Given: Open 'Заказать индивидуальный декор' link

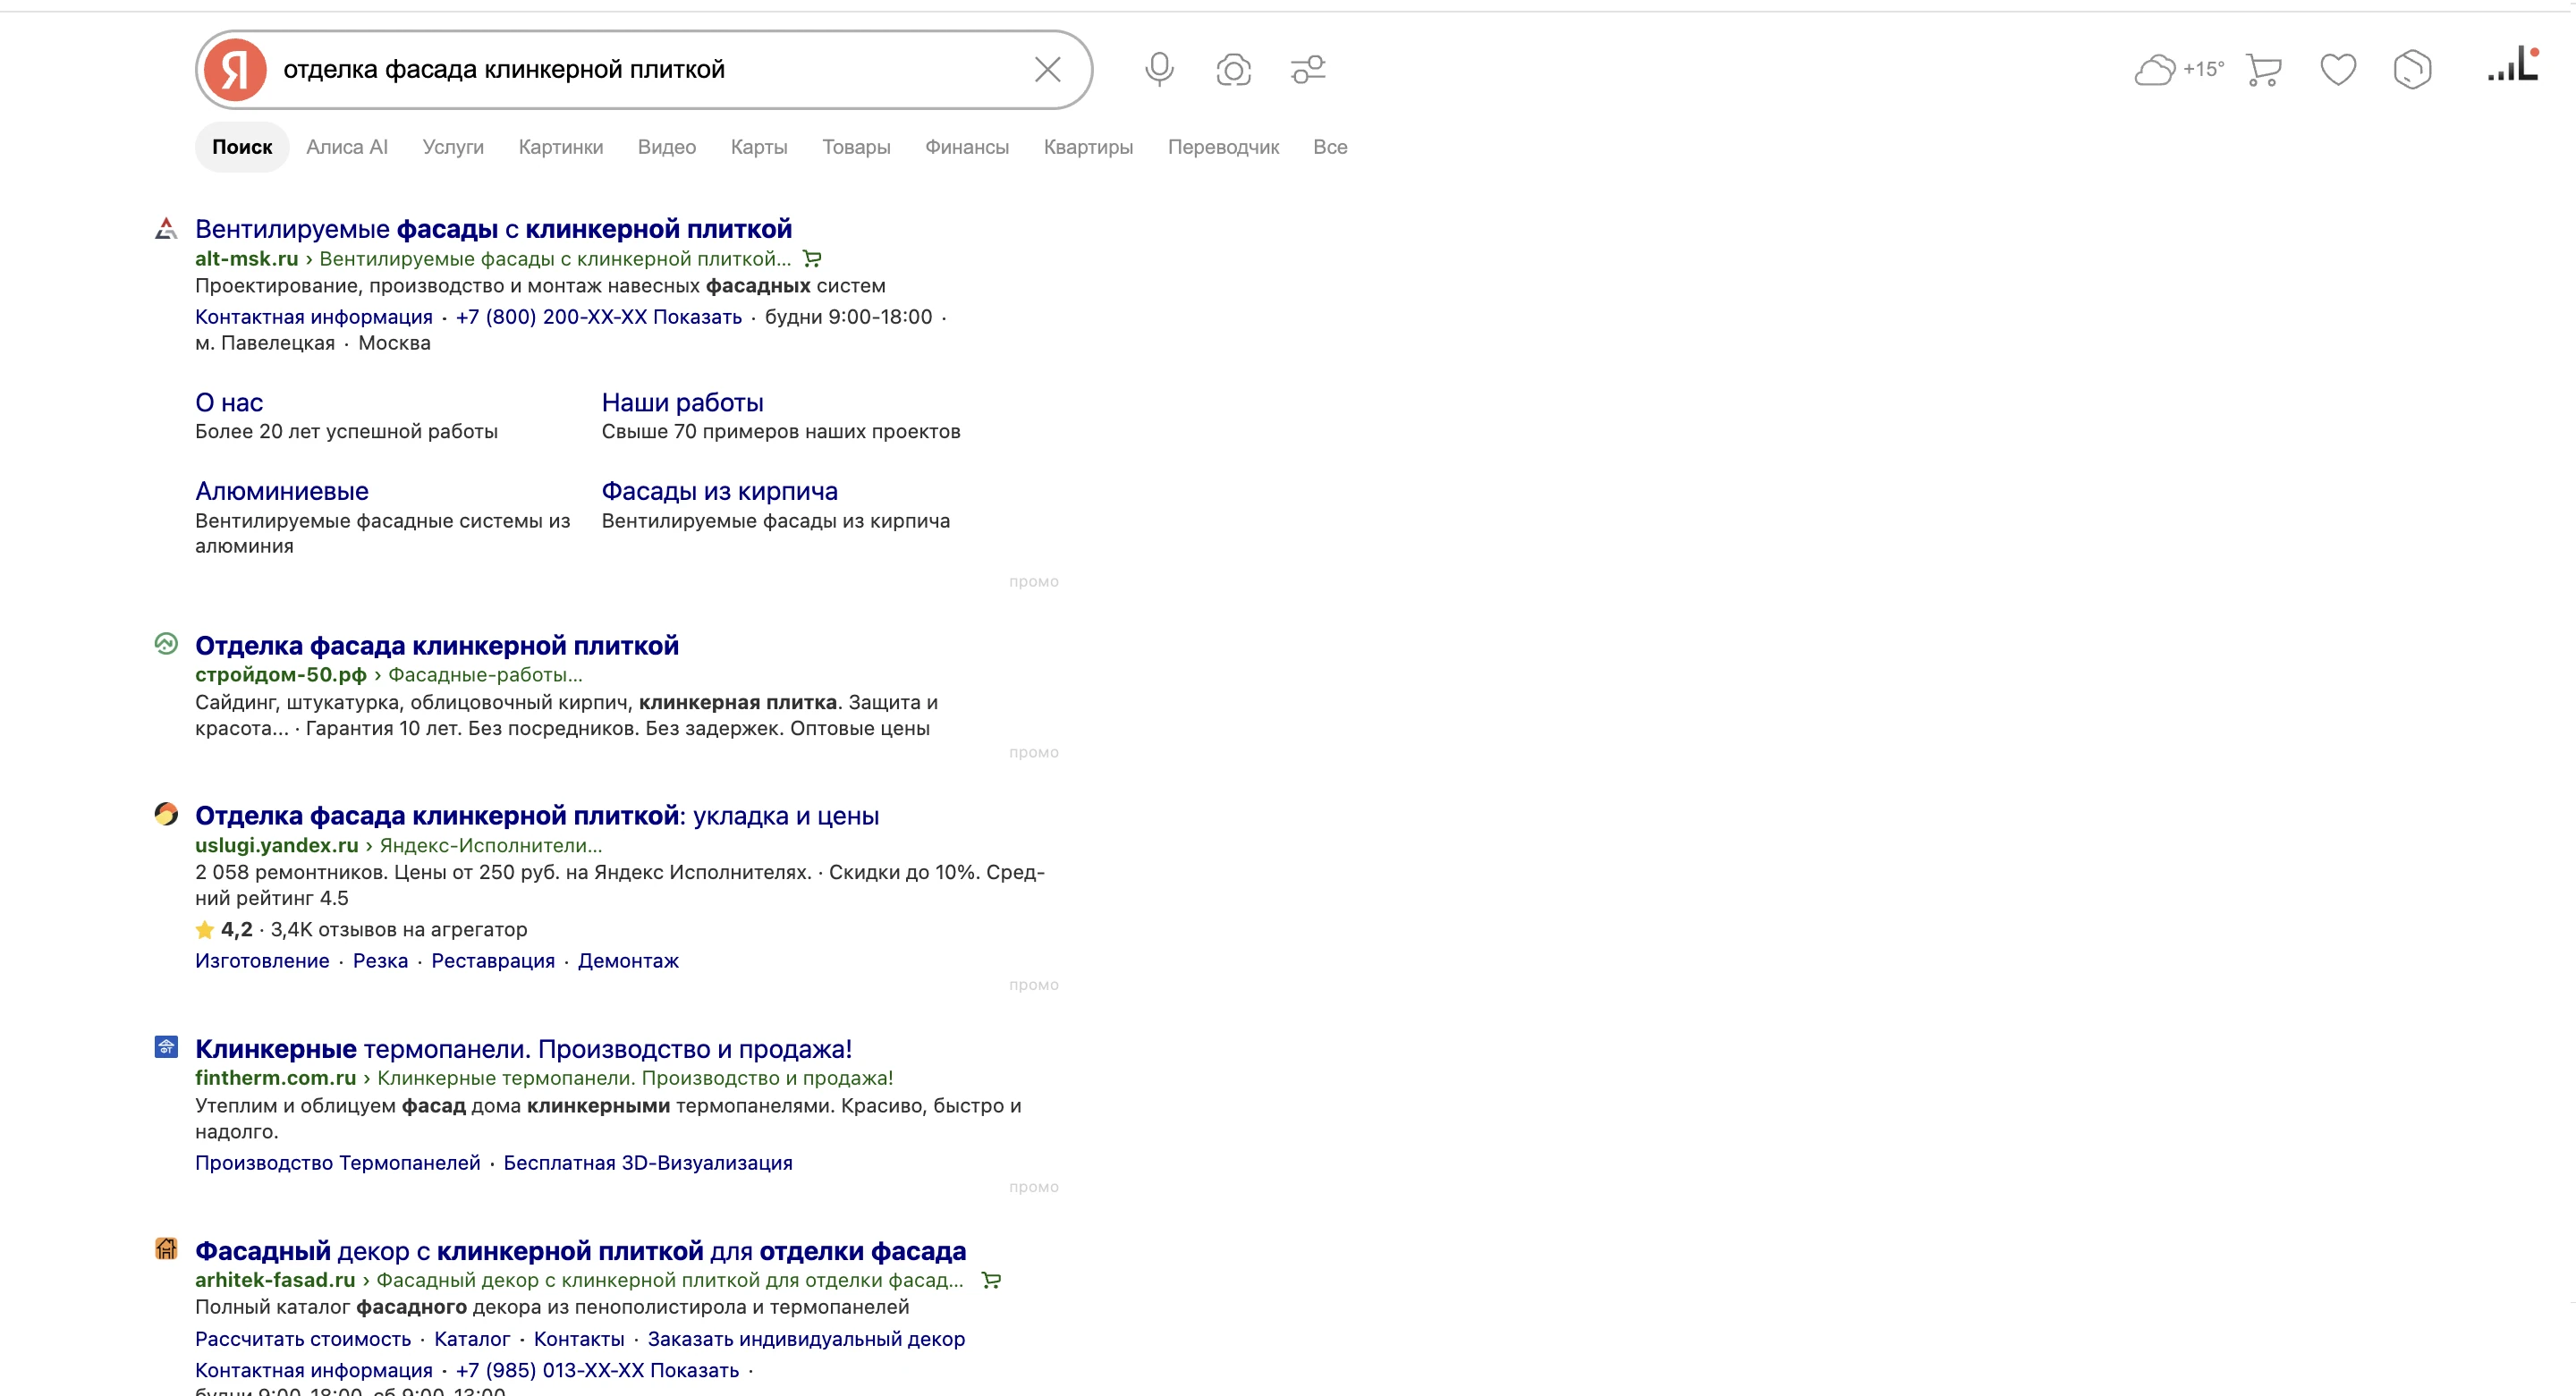Looking at the screenshot, I should click(806, 1339).
